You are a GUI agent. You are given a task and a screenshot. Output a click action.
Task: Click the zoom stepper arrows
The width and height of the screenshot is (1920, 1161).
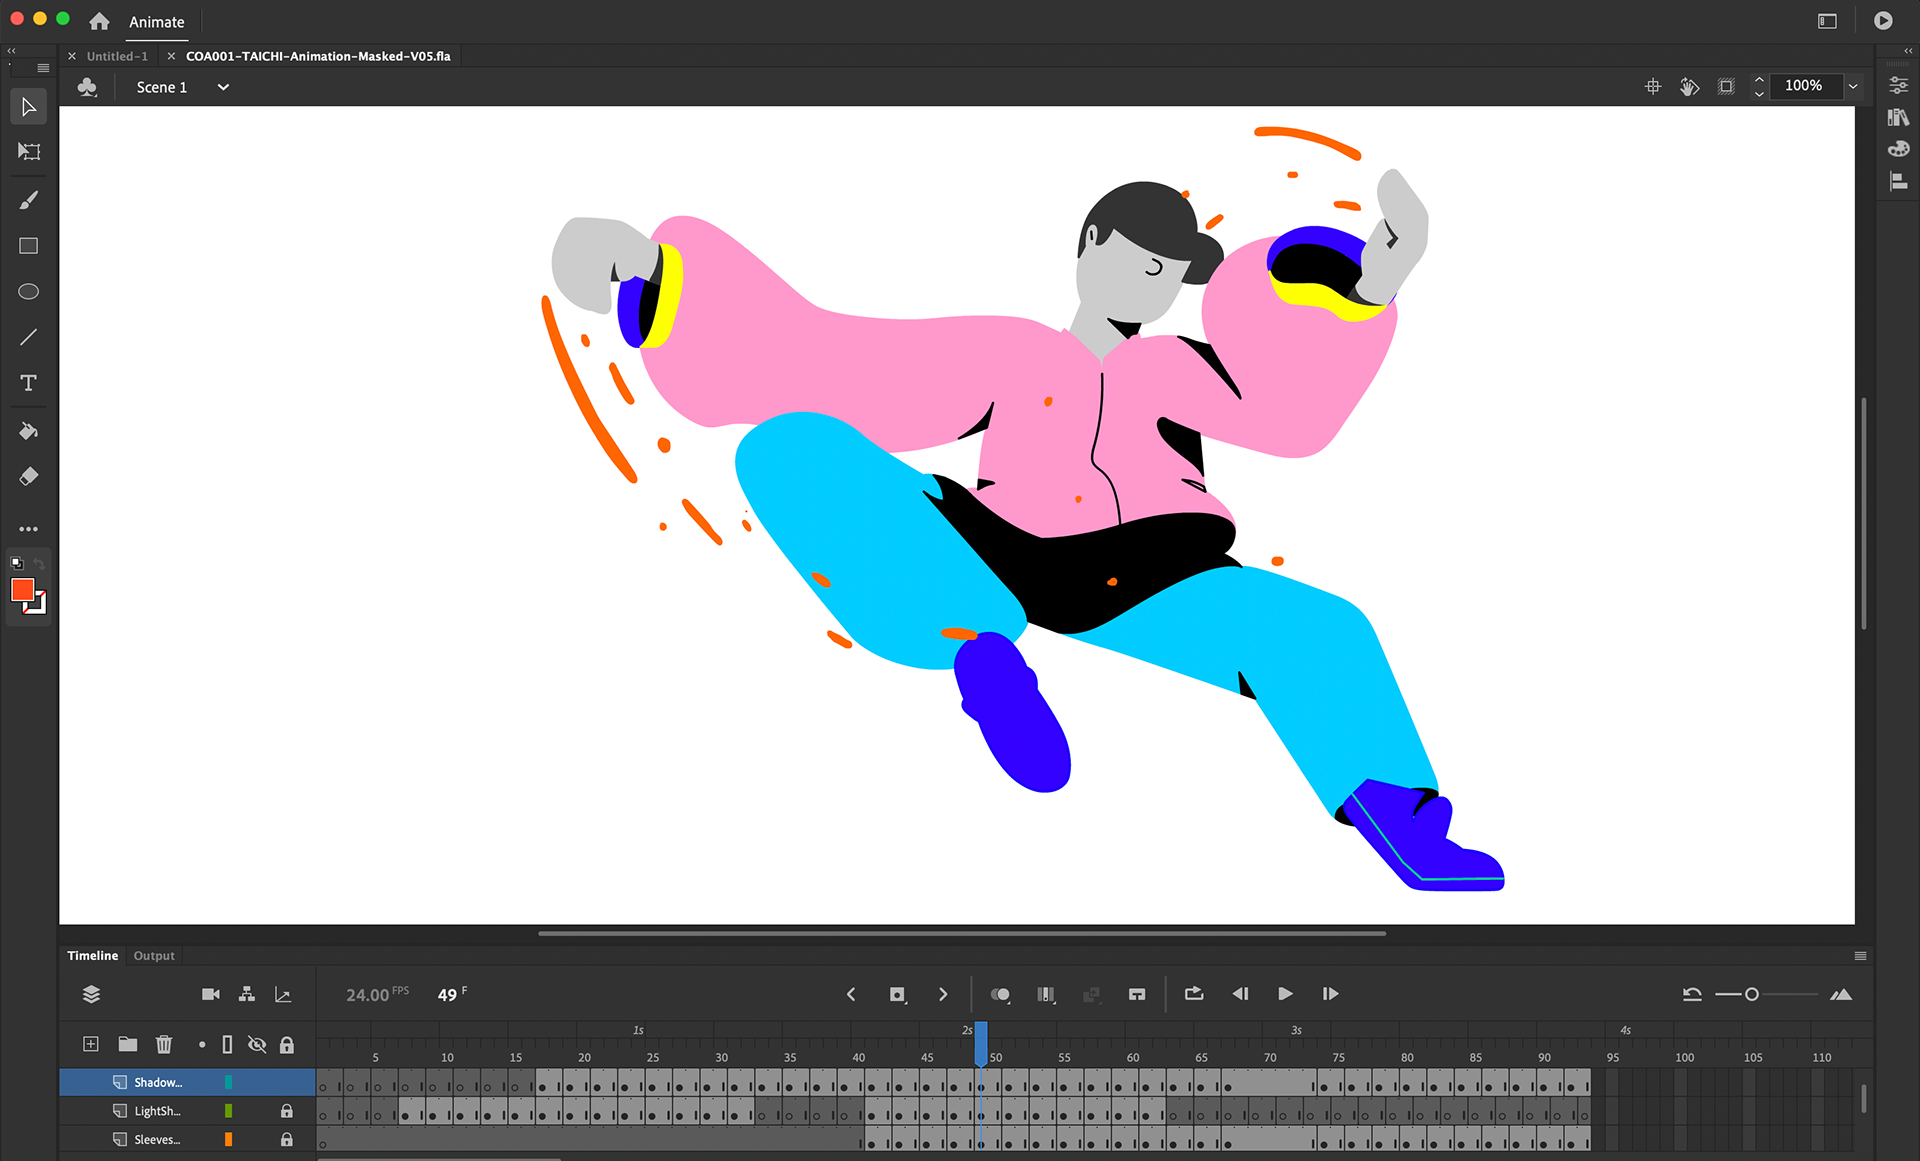click(1759, 86)
